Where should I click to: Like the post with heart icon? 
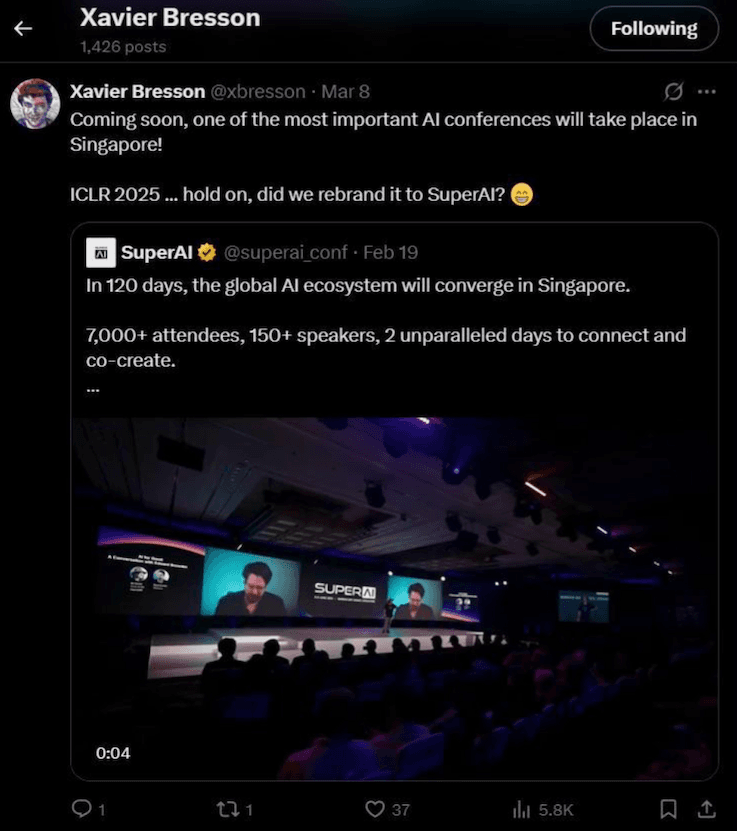click(x=375, y=809)
